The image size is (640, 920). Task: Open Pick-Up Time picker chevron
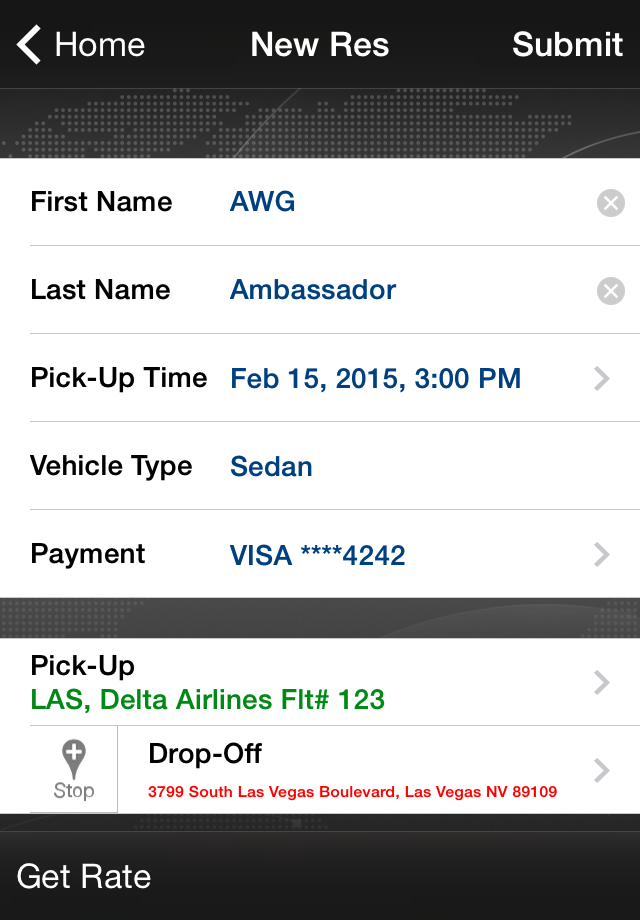pos(602,378)
